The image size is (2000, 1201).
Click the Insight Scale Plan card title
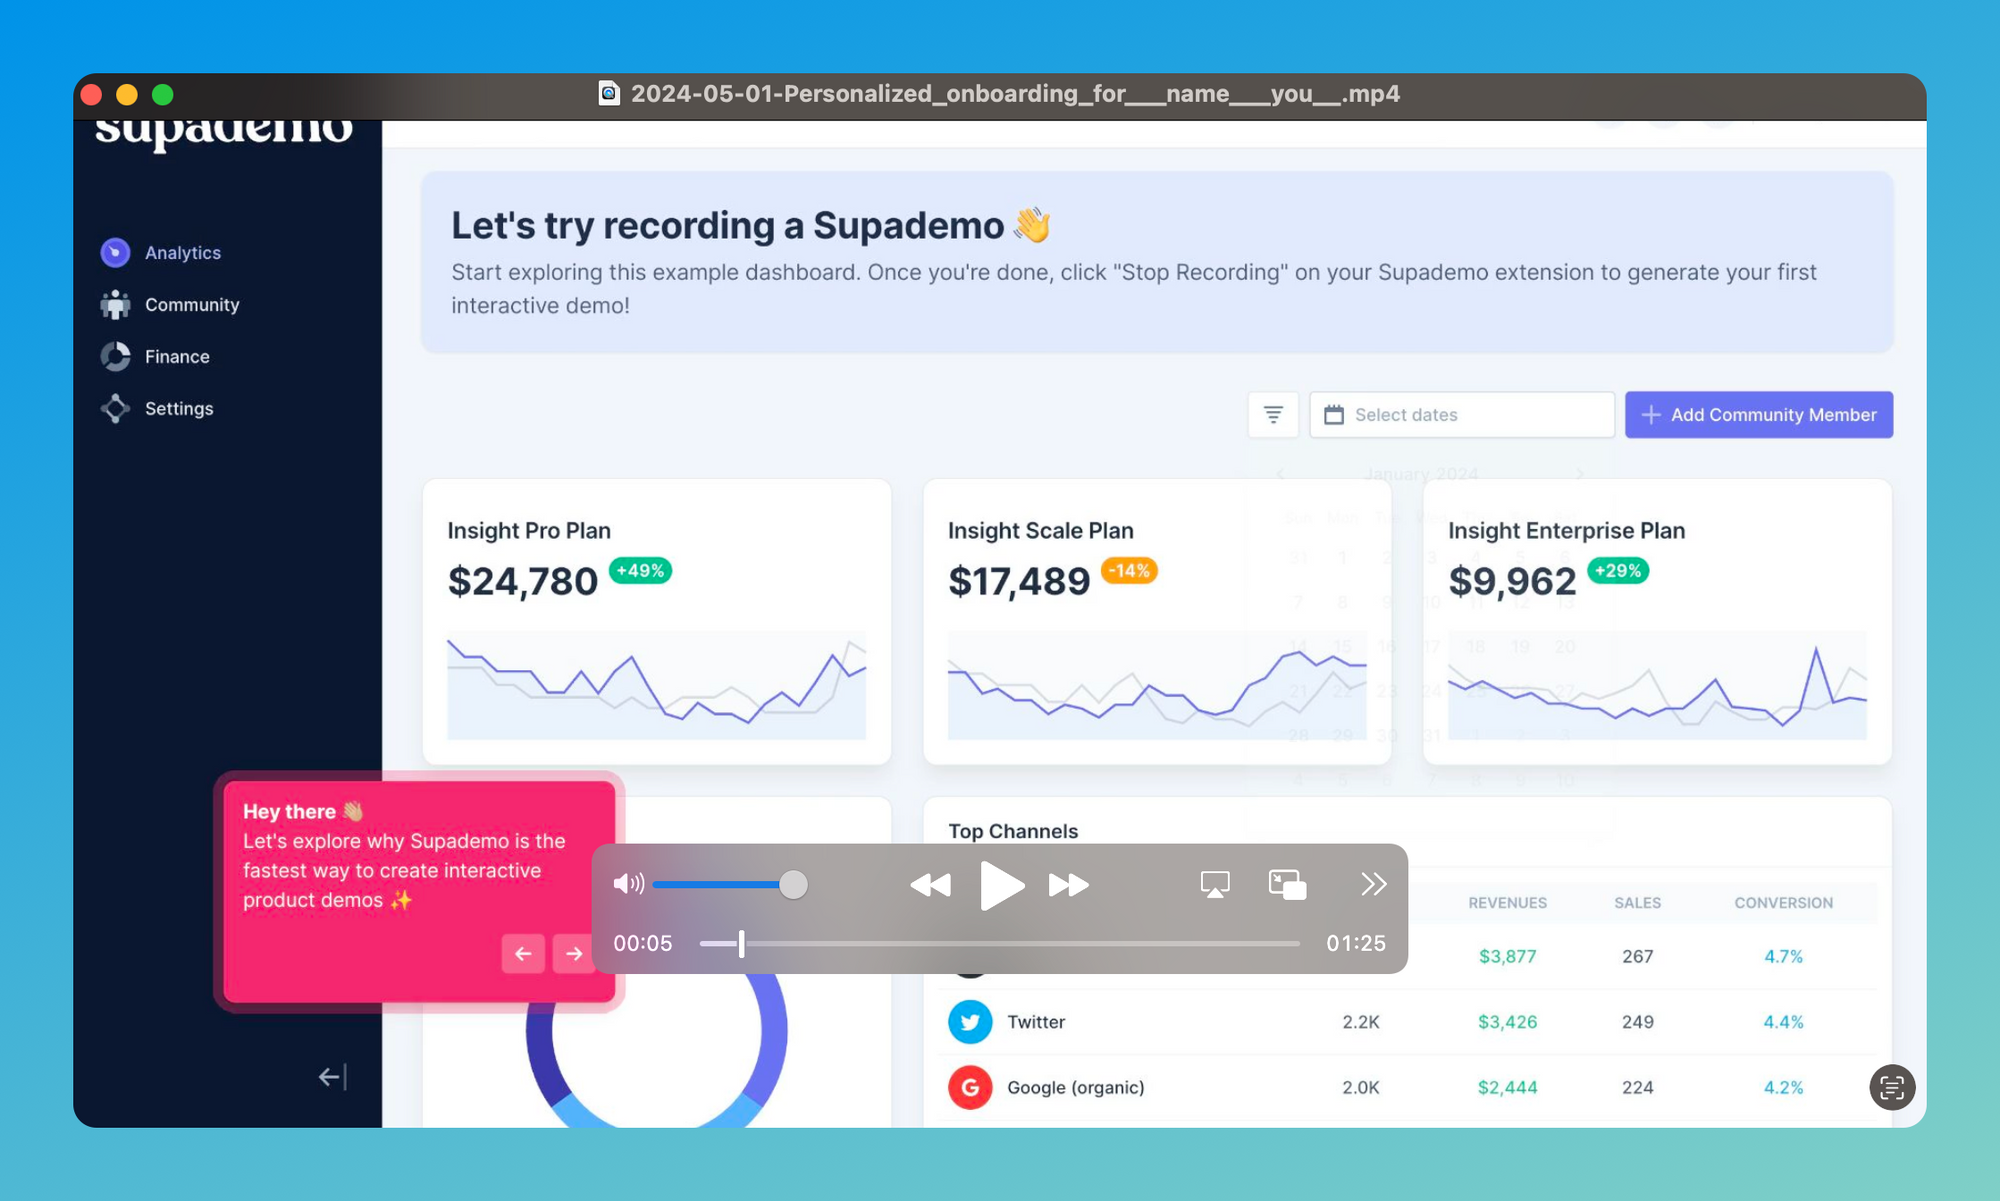[x=1040, y=531]
